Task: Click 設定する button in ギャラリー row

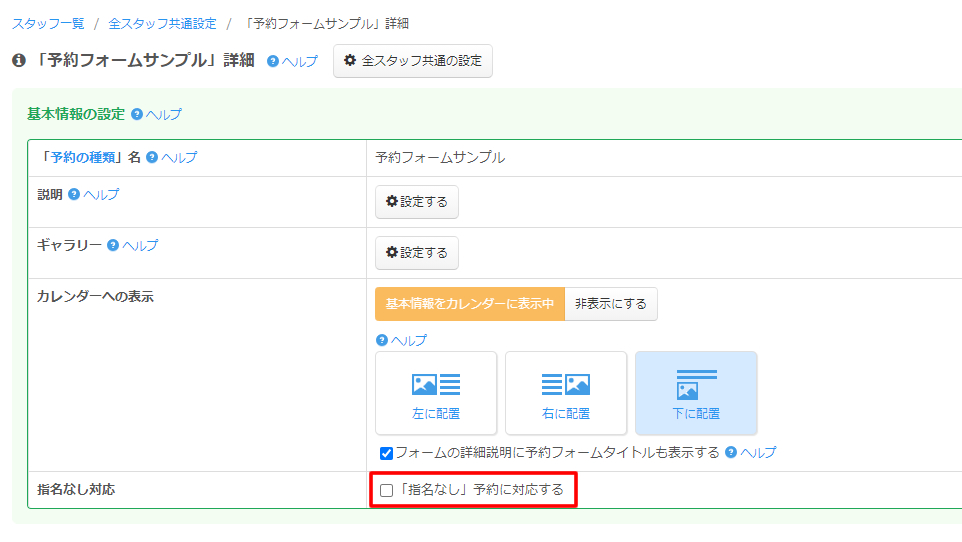Action: click(x=416, y=253)
